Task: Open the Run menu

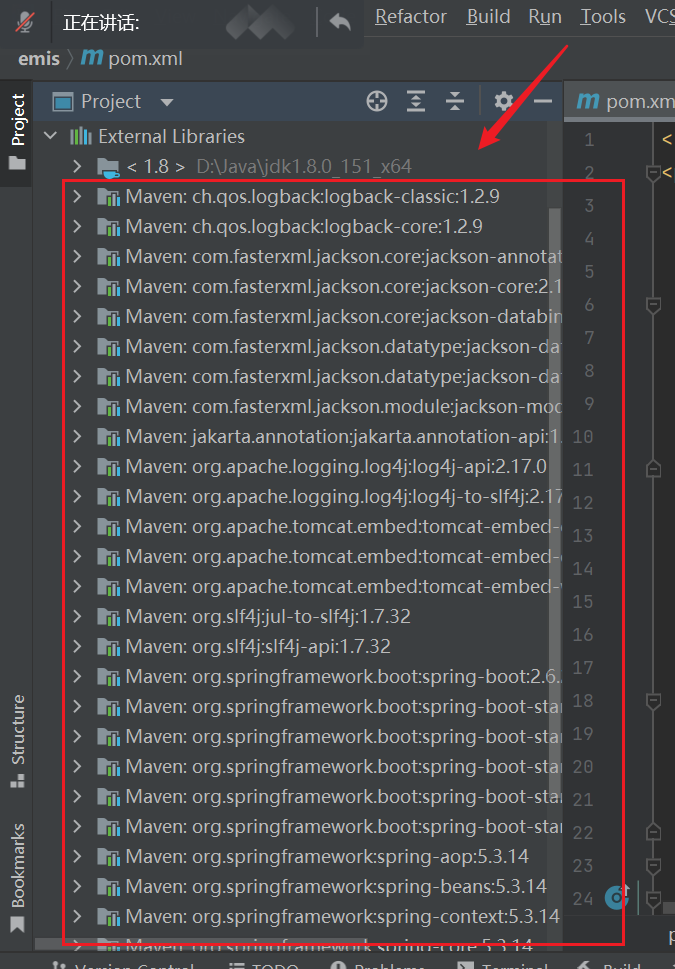Action: point(545,17)
